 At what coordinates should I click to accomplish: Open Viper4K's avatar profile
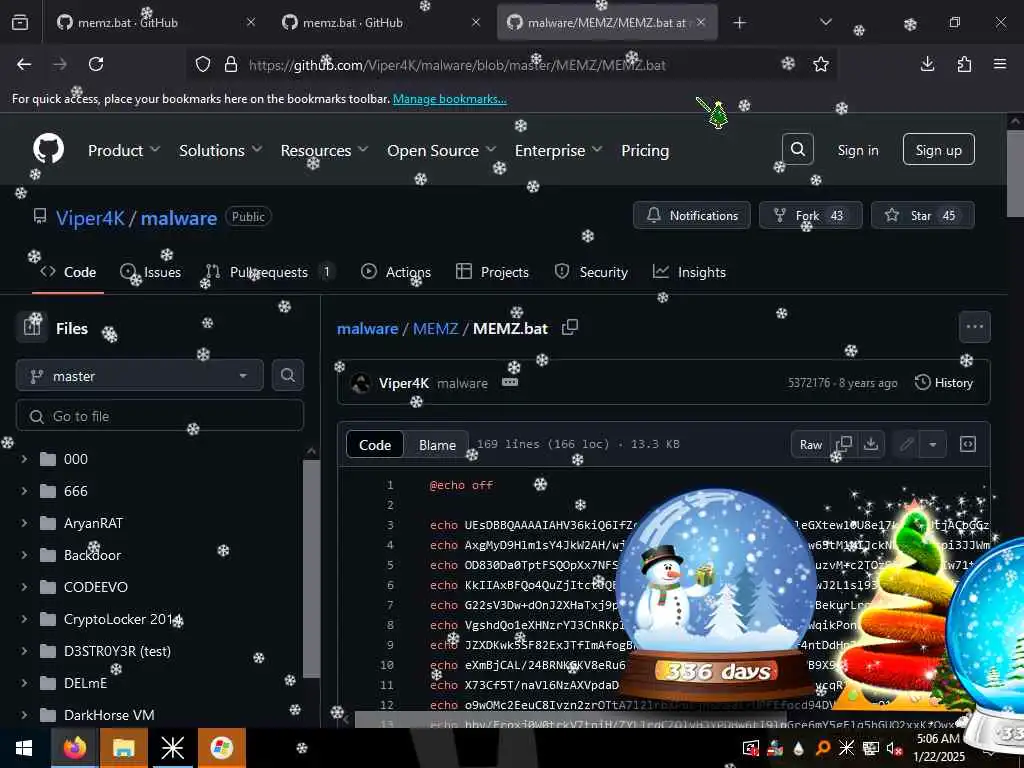360,383
